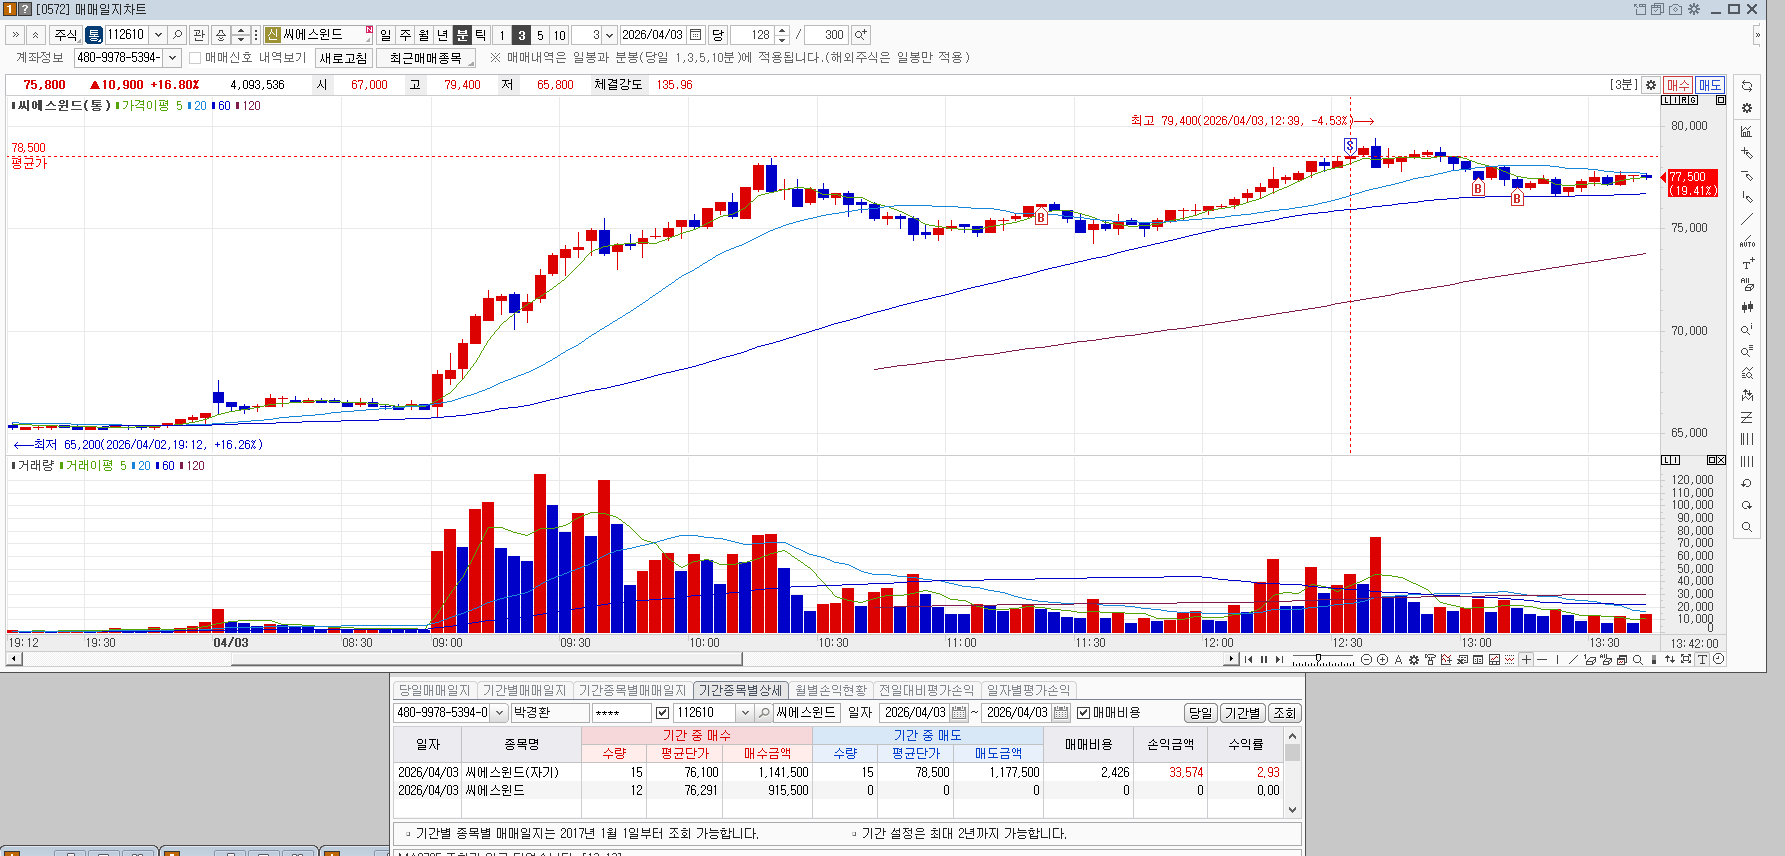Open the account 480-9978-5394 dropdown under toolbar

[x=172, y=58]
